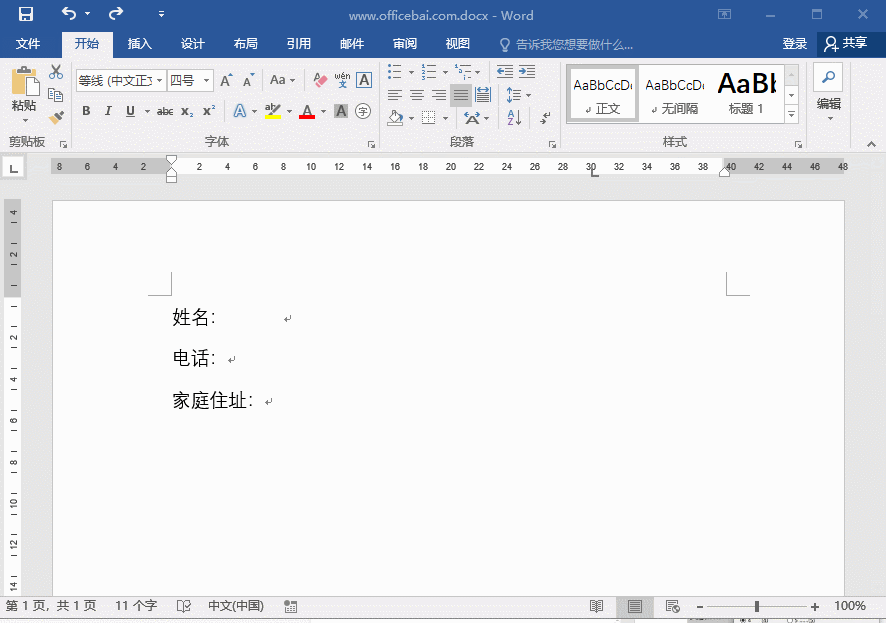Screen dimensions: 886x623
Task: Click the 共享 share button
Action: point(846,43)
